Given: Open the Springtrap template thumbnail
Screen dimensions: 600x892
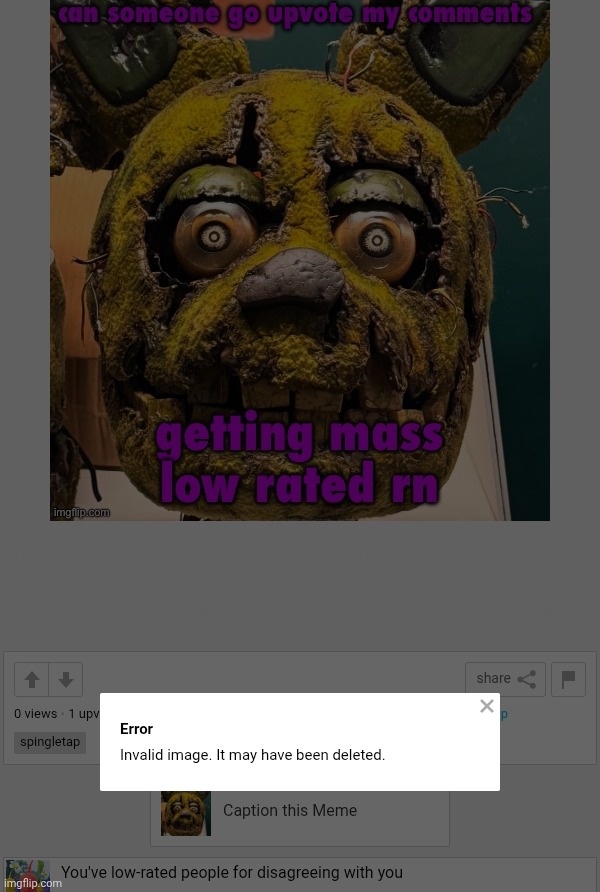Looking at the screenshot, I should click(186, 813).
